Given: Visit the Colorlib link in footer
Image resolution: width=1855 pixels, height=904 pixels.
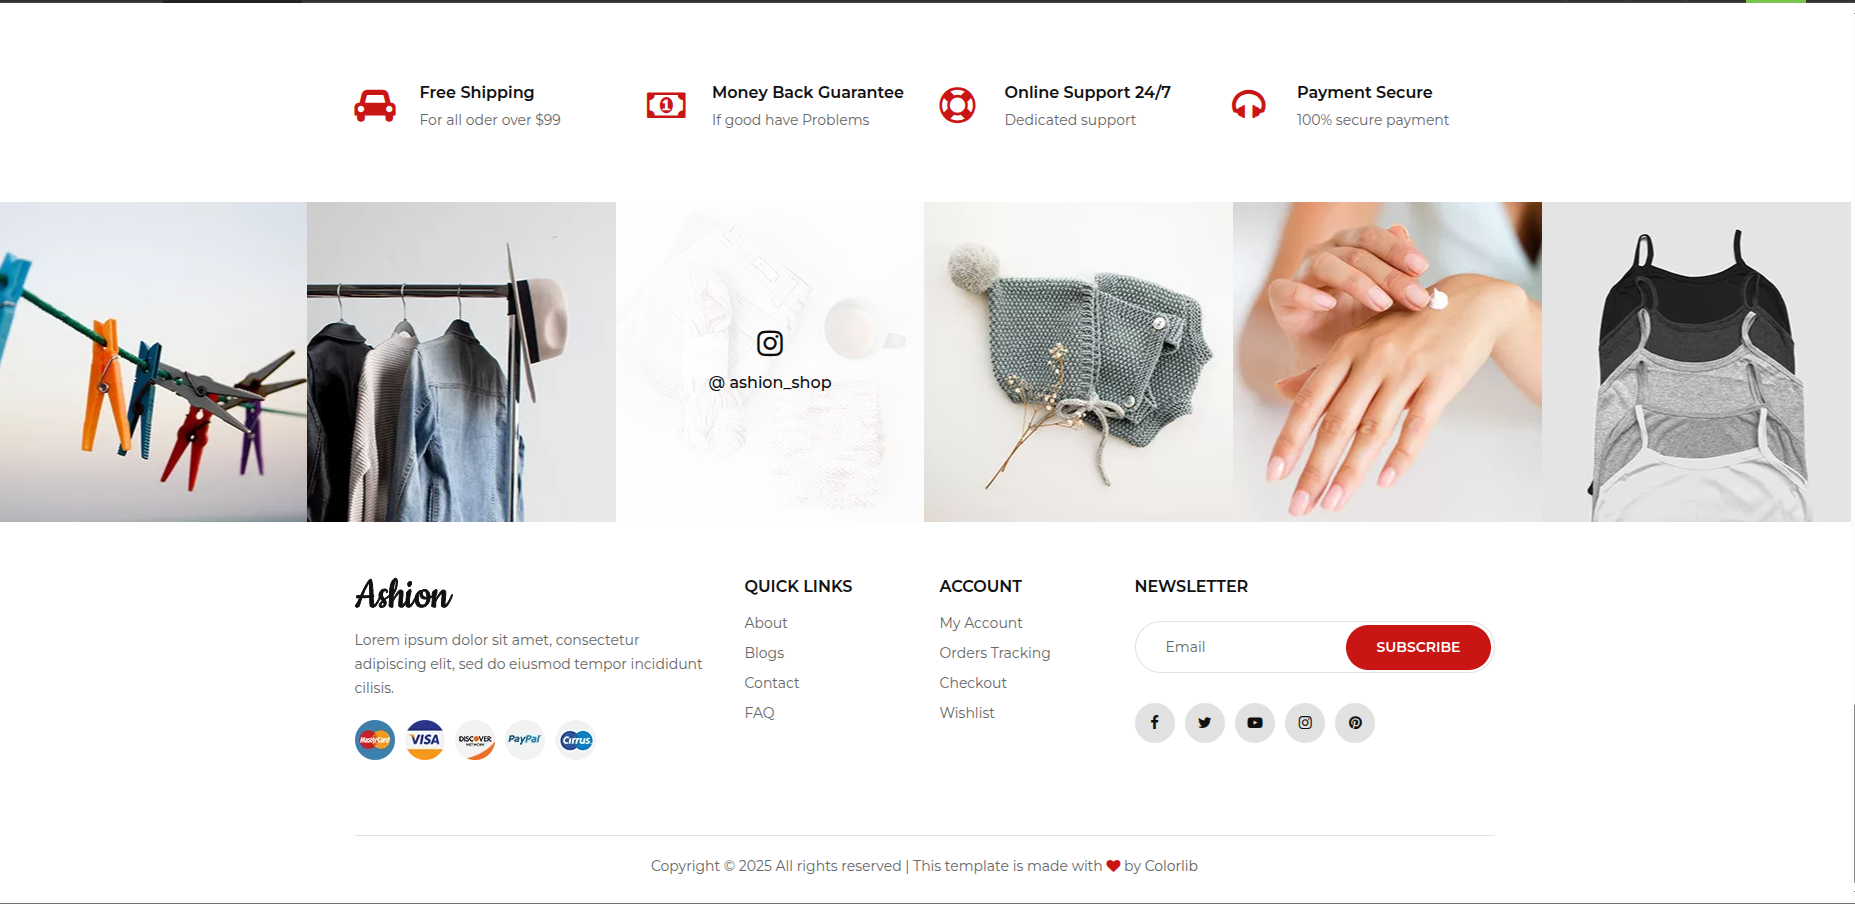Looking at the screenshot, I should [x=1171, y=866].
